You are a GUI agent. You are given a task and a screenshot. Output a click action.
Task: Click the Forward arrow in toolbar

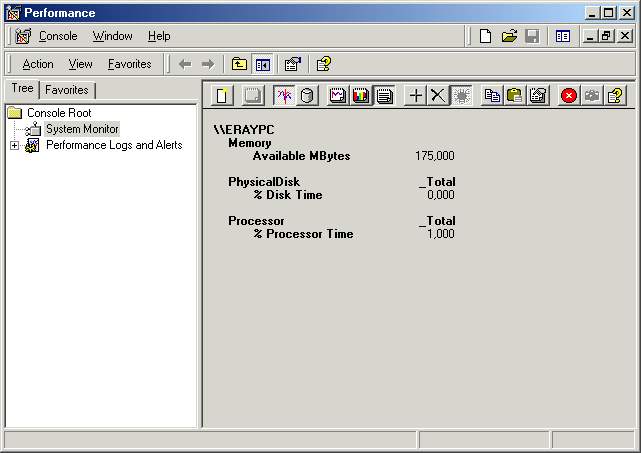pyautogui.click(x=208, y=64)
